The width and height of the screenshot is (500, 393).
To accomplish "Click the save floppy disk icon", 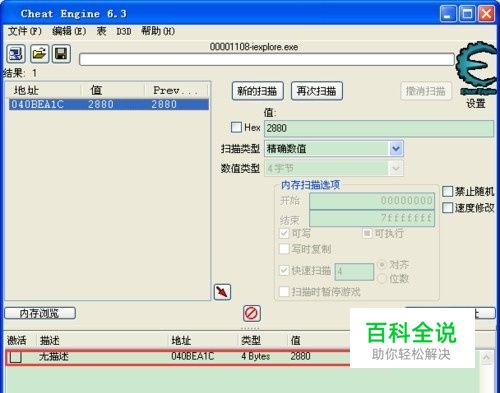I will (x=61, y=54).
